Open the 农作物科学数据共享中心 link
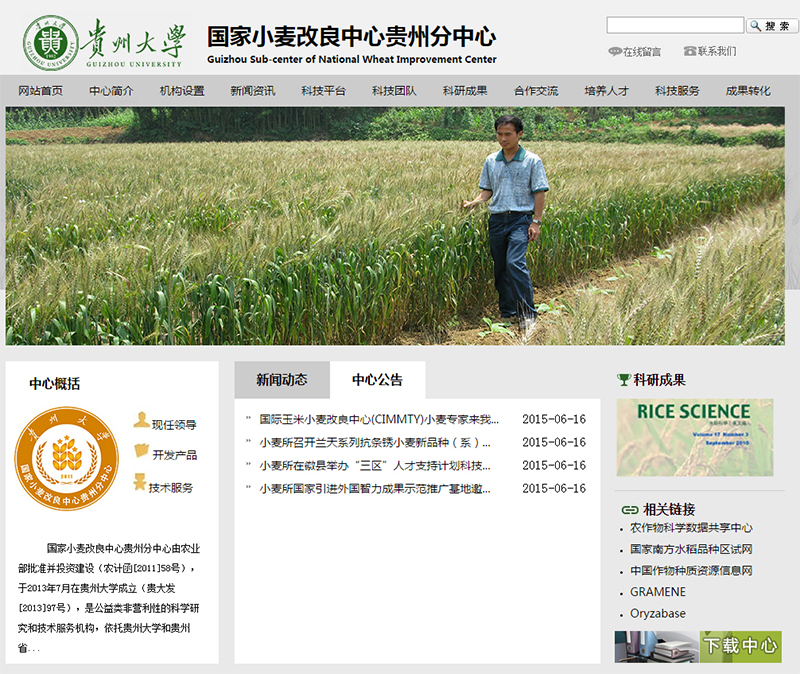800x674 pixels. coord(691,528)
